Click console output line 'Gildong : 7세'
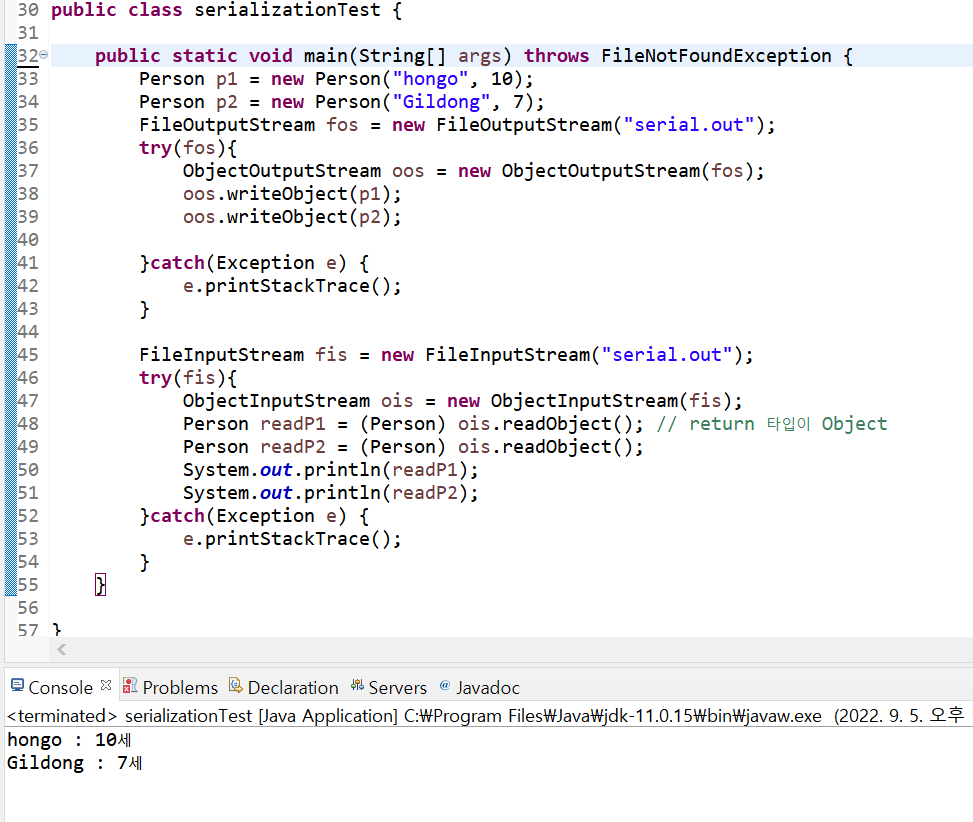This screenshot has width=973, height=822. click(75, 763)
